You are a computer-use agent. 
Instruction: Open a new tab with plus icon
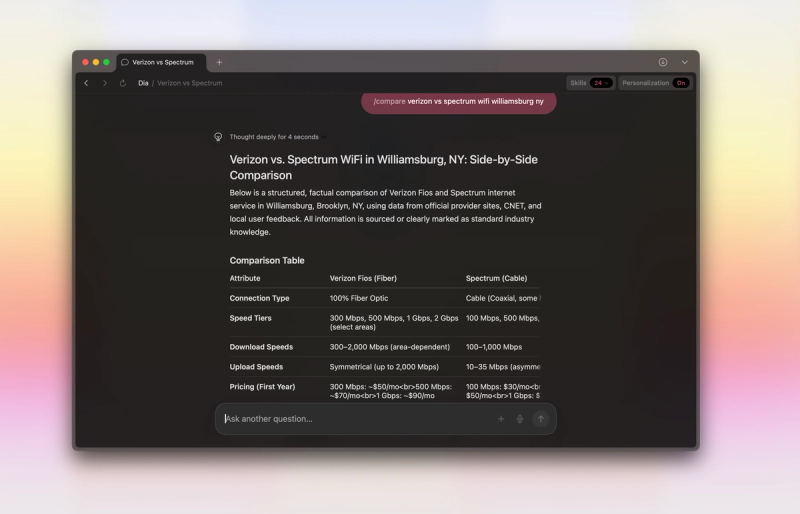click(x=219, y=62)
